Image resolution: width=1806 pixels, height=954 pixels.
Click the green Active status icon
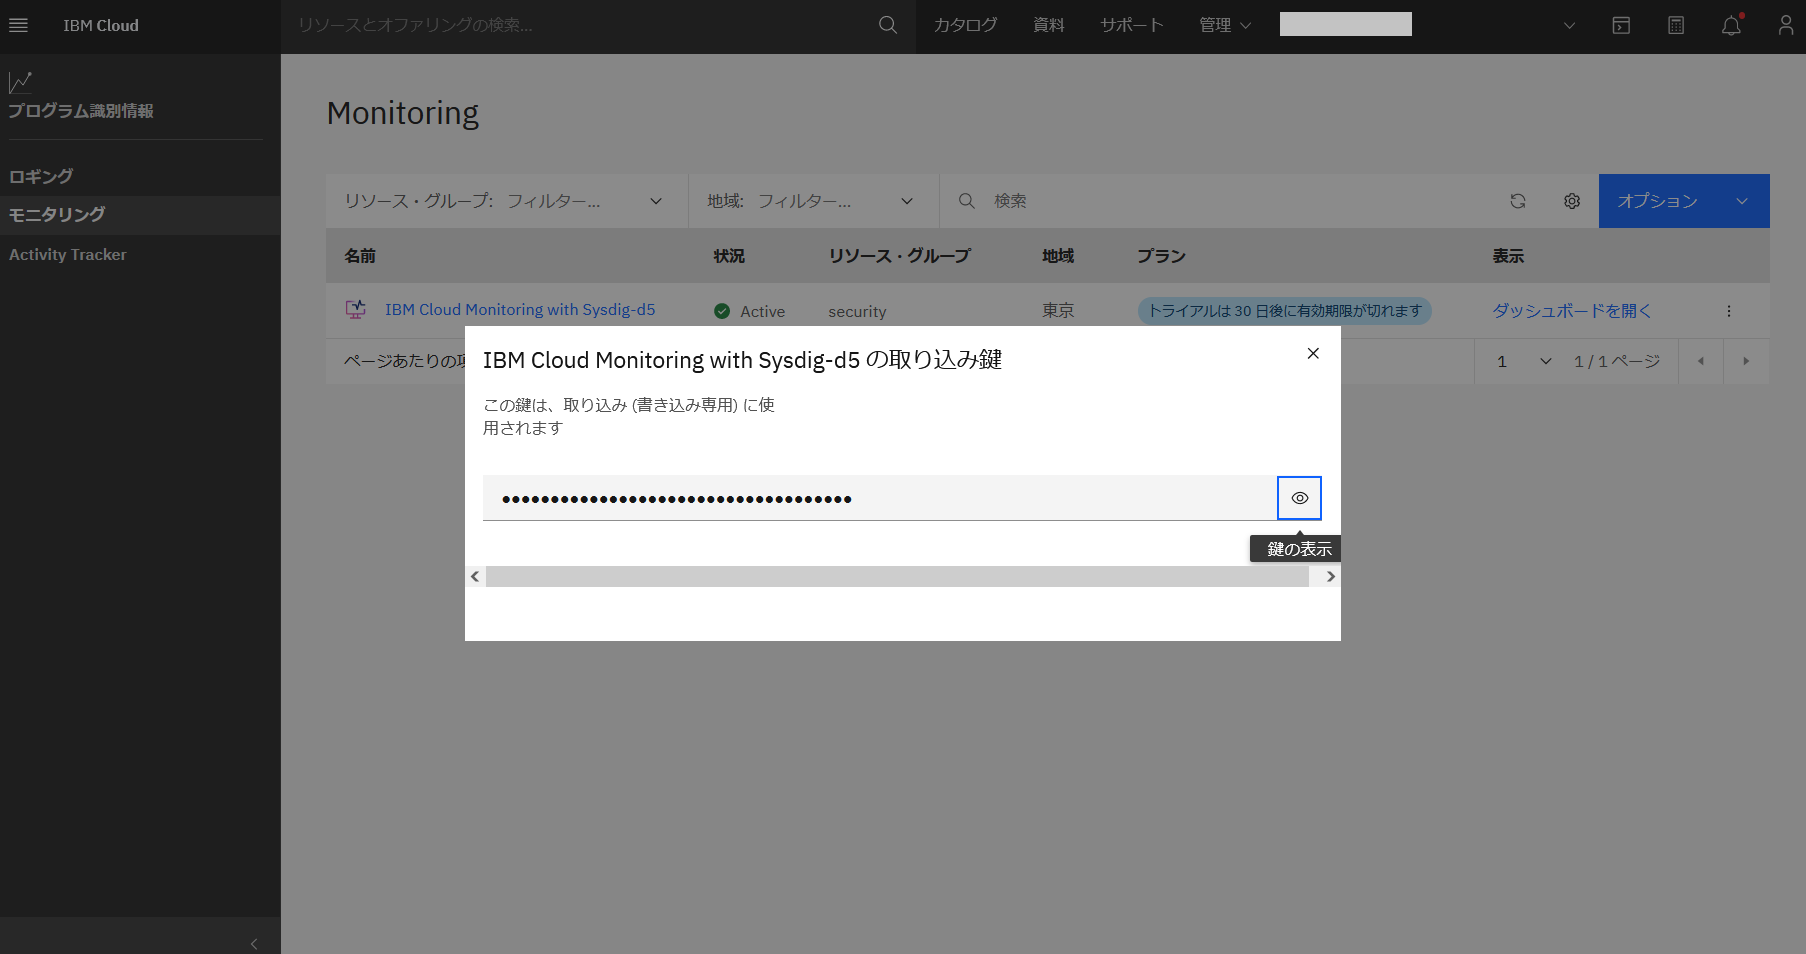pyautogui.click(x=722, y=311)
